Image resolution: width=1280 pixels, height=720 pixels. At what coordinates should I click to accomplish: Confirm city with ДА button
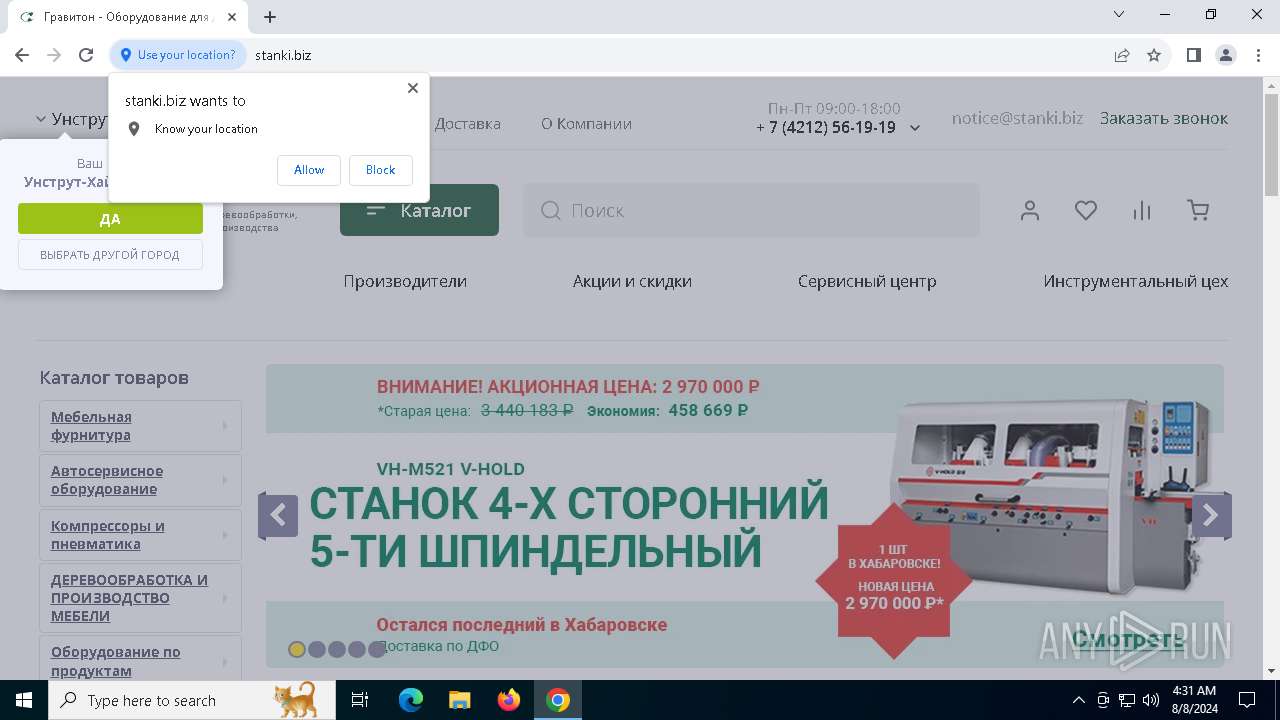[110, 219]
